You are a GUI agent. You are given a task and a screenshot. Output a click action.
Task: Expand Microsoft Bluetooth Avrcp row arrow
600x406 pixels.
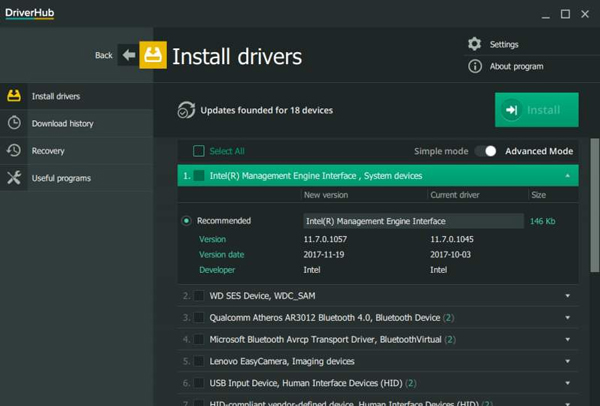tap(567, 339)
